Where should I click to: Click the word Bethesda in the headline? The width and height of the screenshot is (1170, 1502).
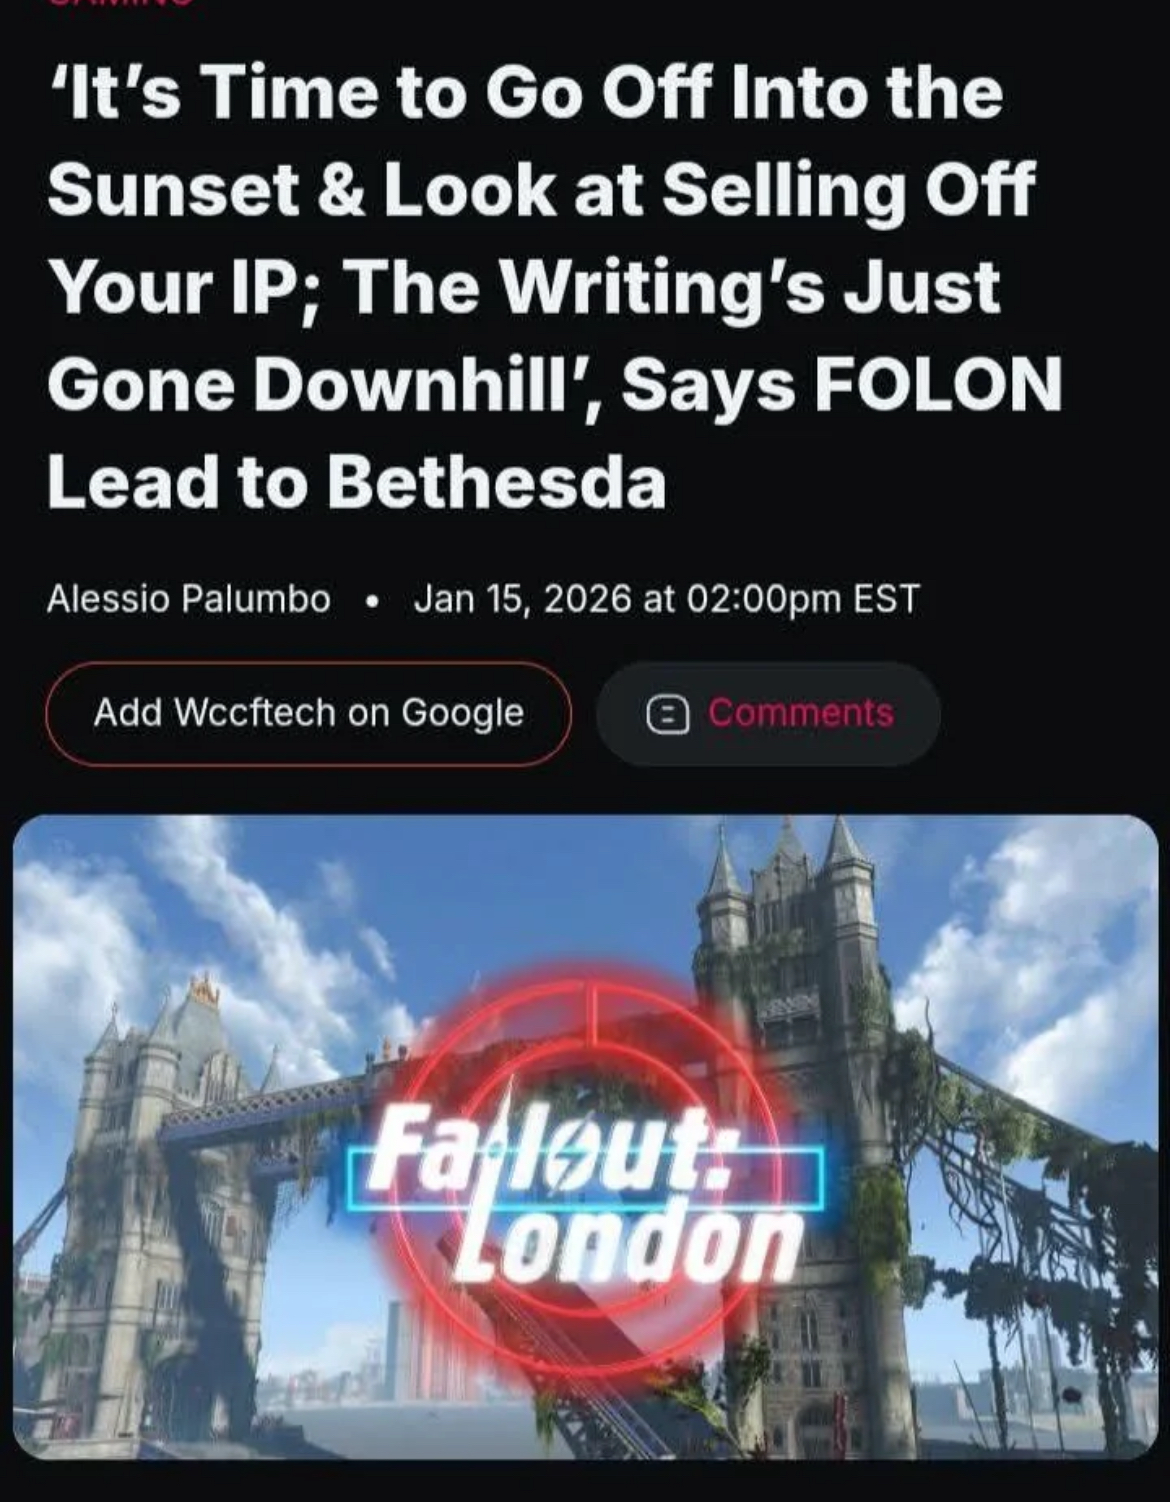coord(496,481)
